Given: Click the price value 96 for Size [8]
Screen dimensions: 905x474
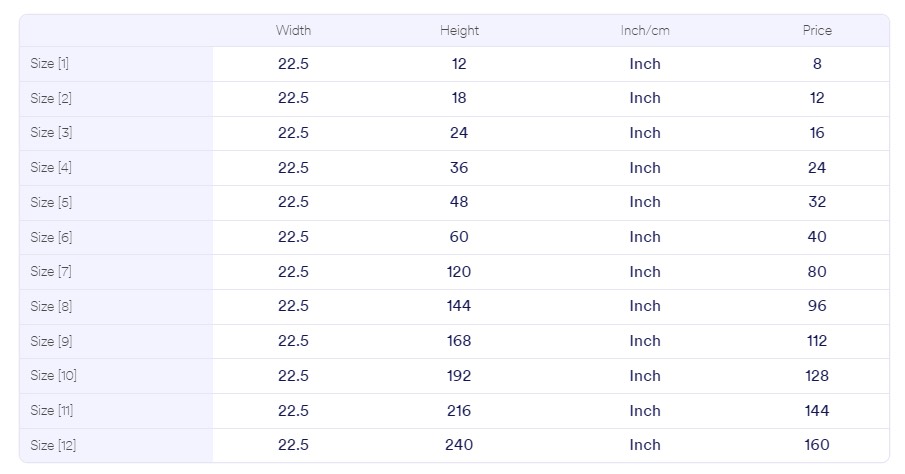Looking at the screenshot, I should point(817,306).
